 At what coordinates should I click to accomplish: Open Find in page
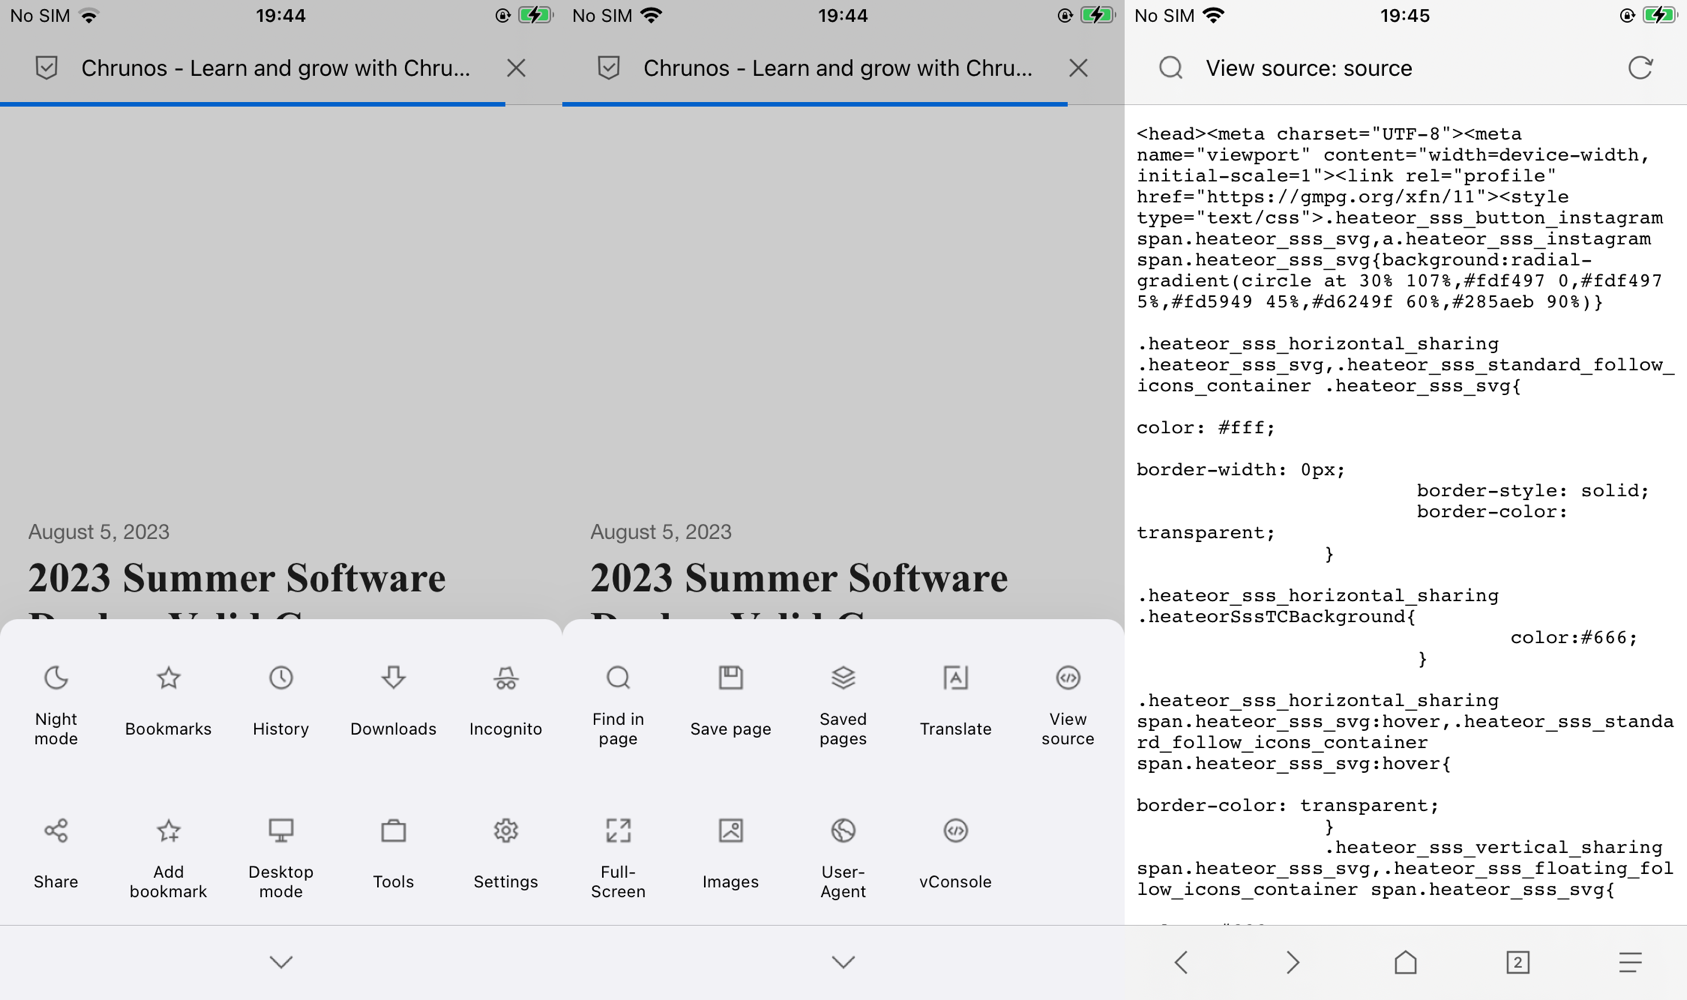click(x=618, y=700)
